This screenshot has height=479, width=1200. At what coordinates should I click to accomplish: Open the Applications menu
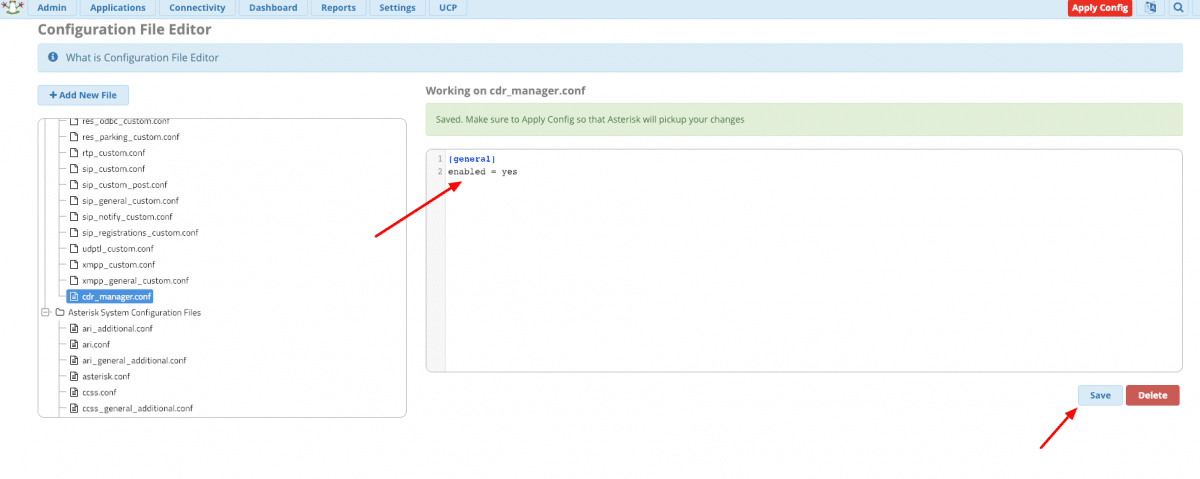pyautogui.click(x=117, y=8)
